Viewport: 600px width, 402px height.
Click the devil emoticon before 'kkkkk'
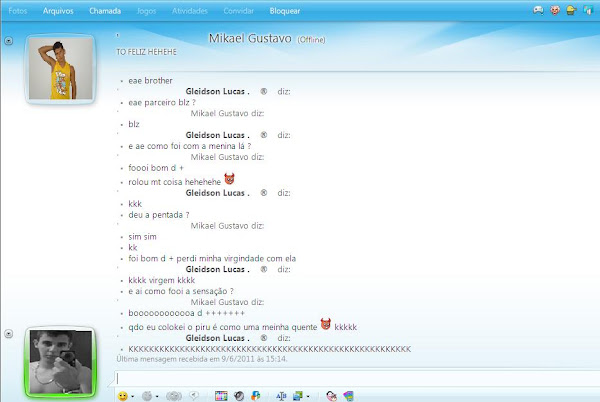326,324
